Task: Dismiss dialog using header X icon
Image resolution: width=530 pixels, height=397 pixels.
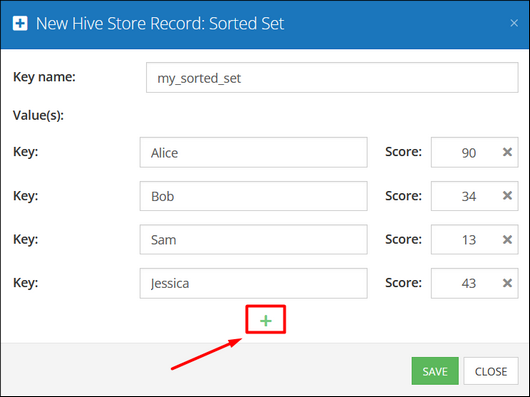Action: (x=514, y=23)
